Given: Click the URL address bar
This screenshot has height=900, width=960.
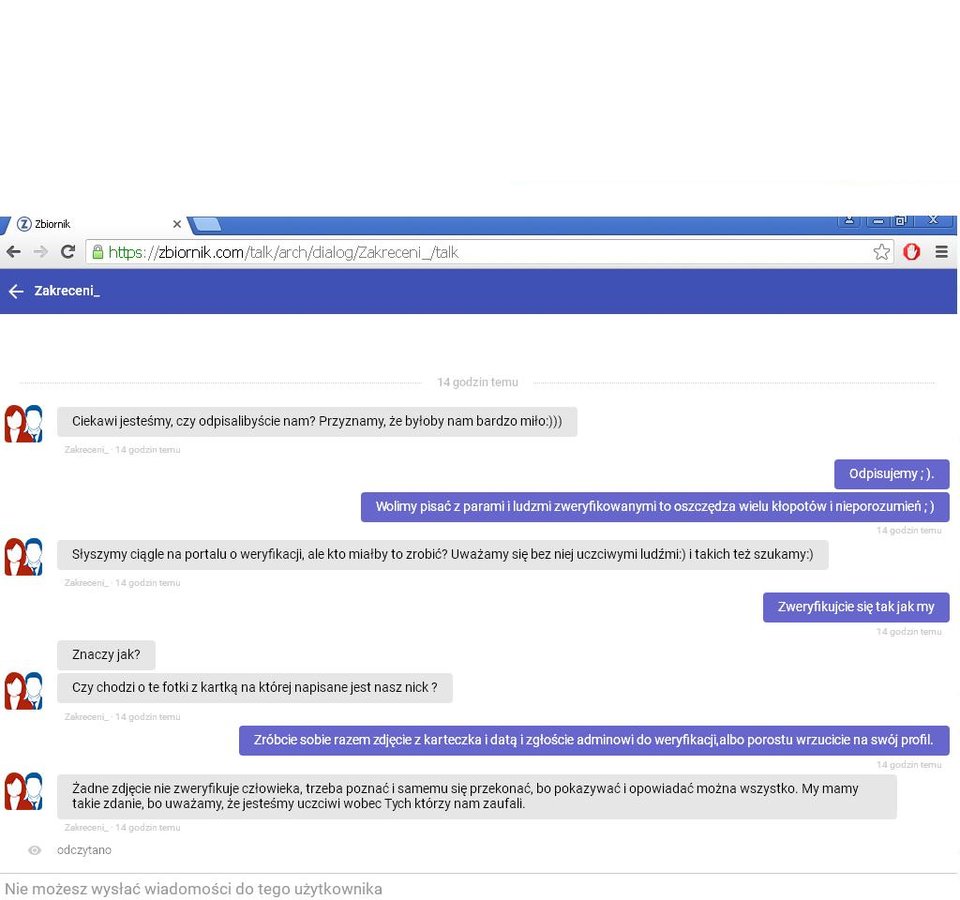Looking at the screenshot, I should coord(480,252).
